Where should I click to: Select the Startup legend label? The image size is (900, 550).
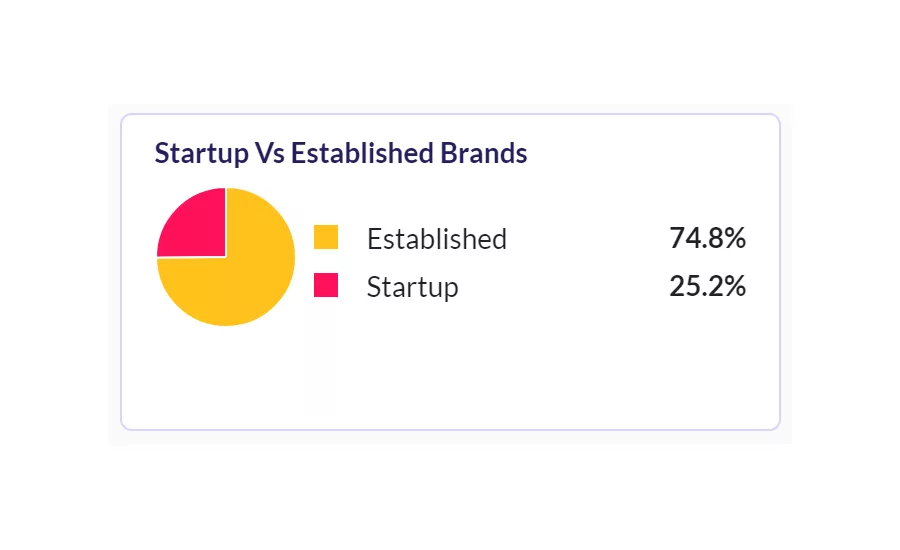coord(413,287)
